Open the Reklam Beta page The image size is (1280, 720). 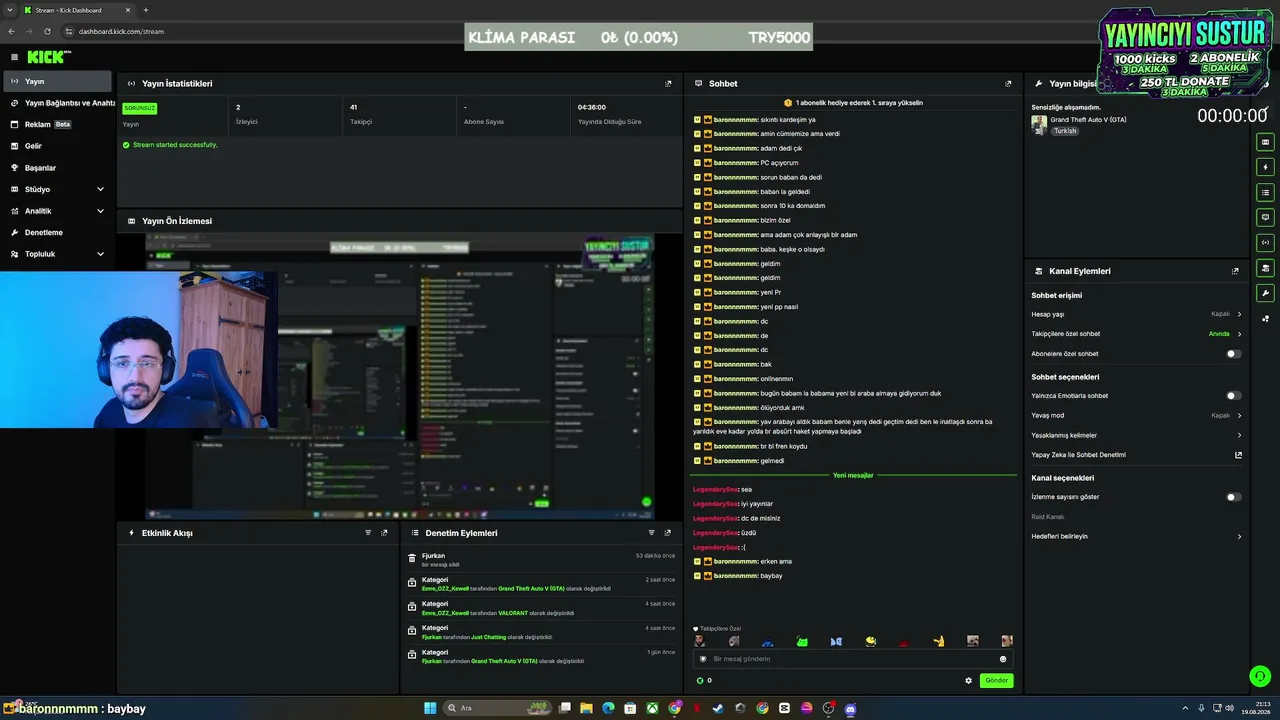(57, 124)
